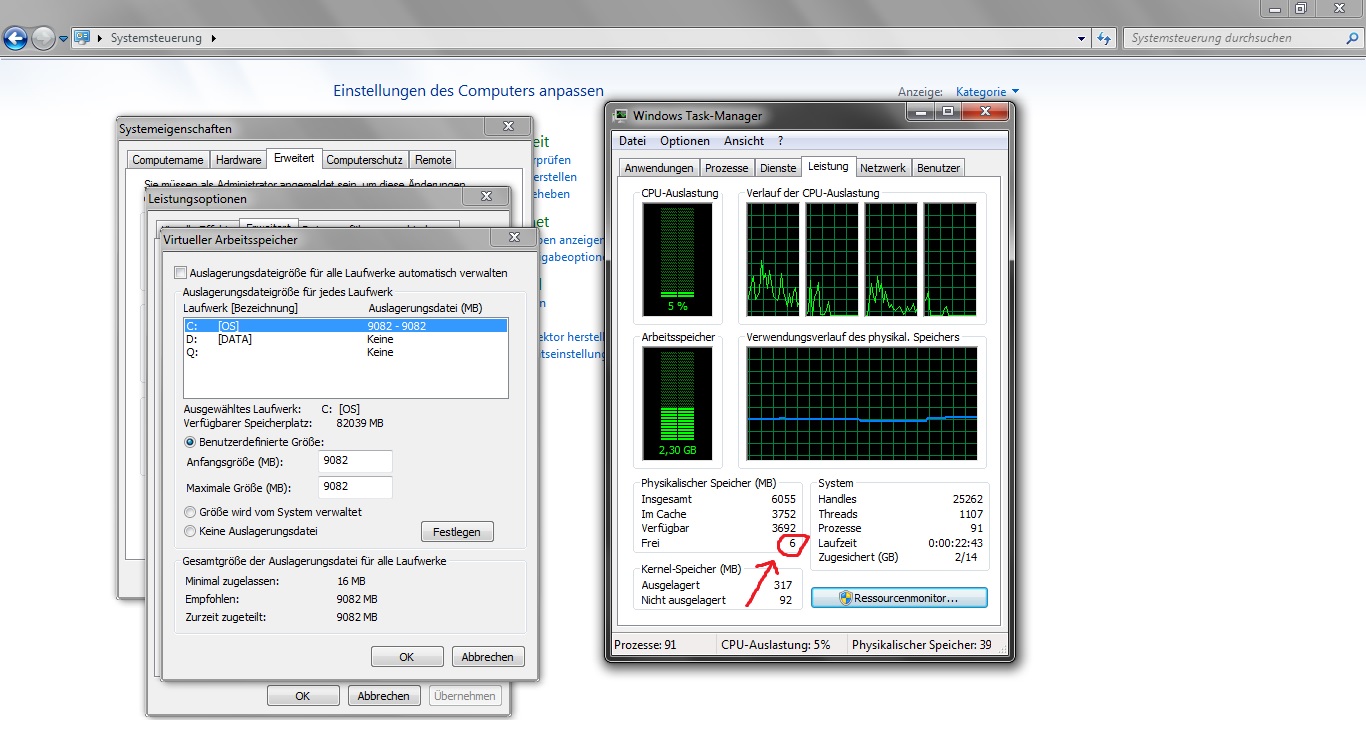Maximize the Windows Task-Manager window

[x=947, y=112]
